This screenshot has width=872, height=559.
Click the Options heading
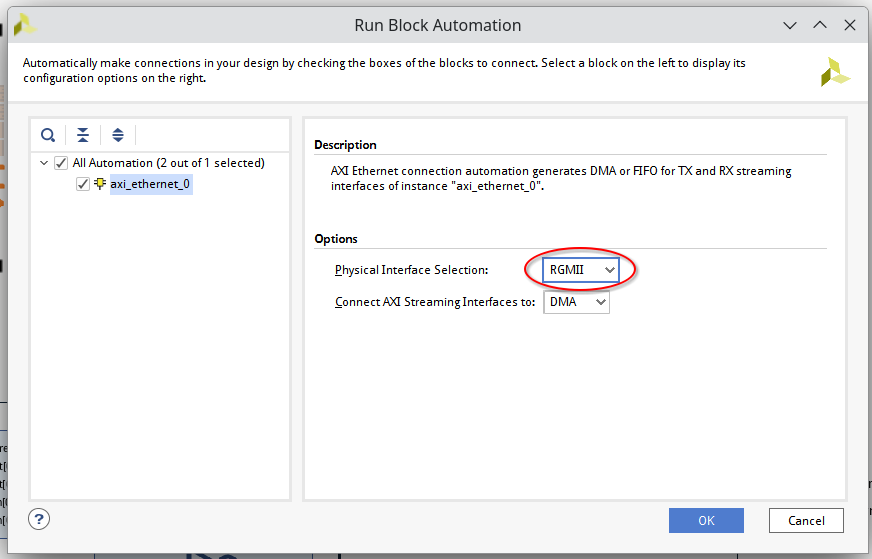[x=336, y=239]
